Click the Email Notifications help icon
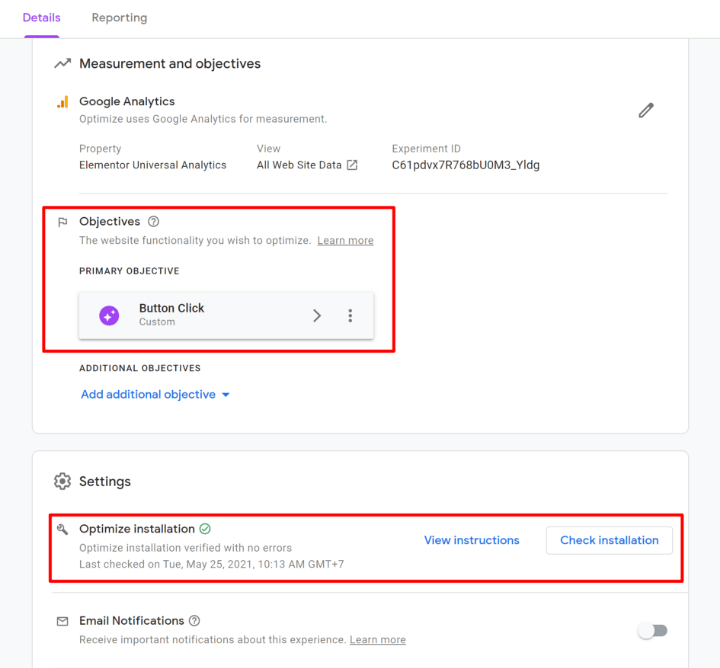Image resolution: width=720 pixels, height=668 pixels. tap(195, 621)
